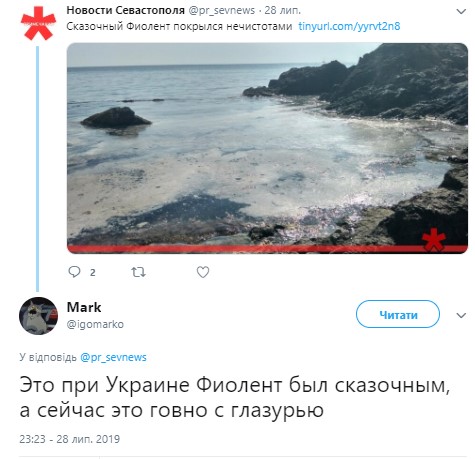The height and width of the screenshot is (459, 475).
Task: Open @pr_sevnews mention in reply line
Action: click(x=113, y=357)
